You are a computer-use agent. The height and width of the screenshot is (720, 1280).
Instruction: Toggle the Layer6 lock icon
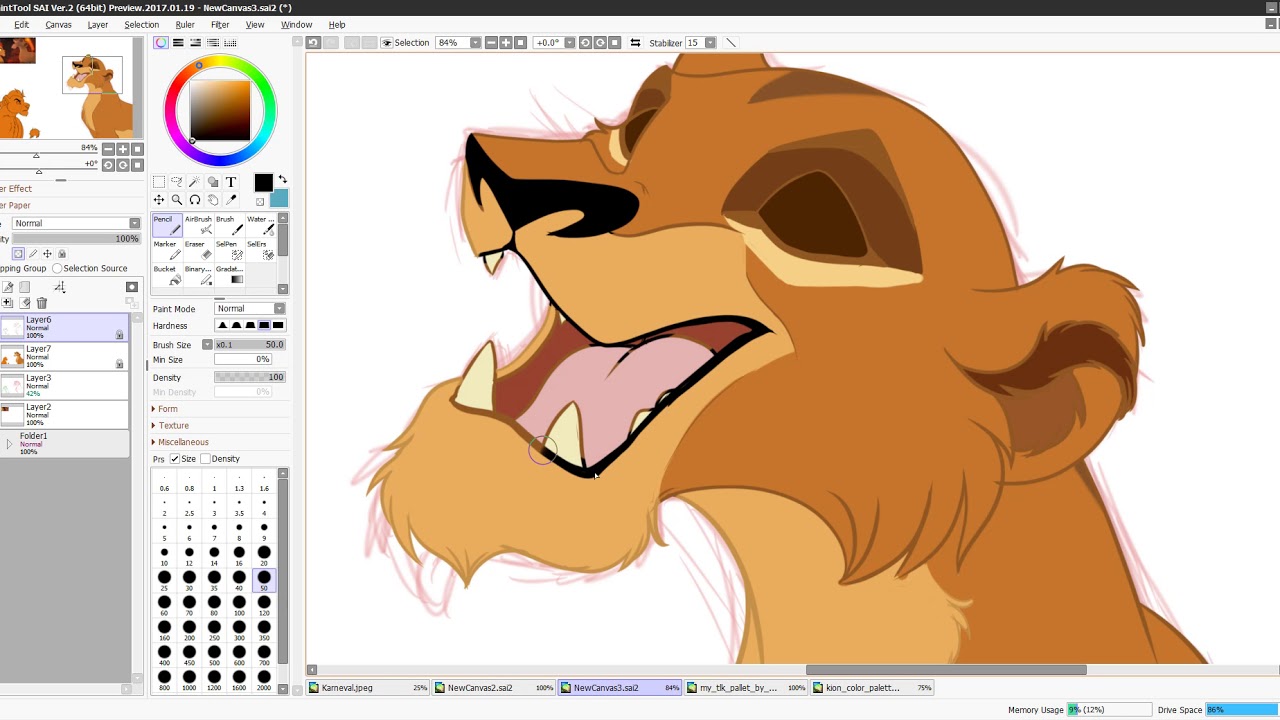click(x=120, y=335)
